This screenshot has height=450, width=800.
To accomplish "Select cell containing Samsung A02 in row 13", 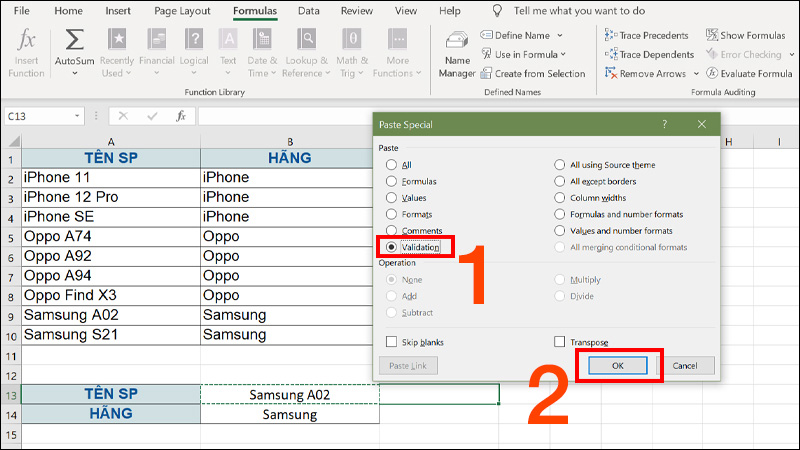I will [x=290, y=394].
